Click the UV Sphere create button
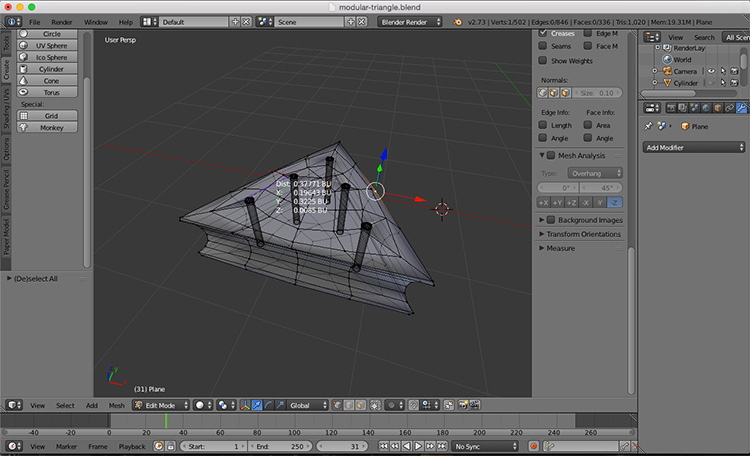The image size is (750, 456). point(51,46)
